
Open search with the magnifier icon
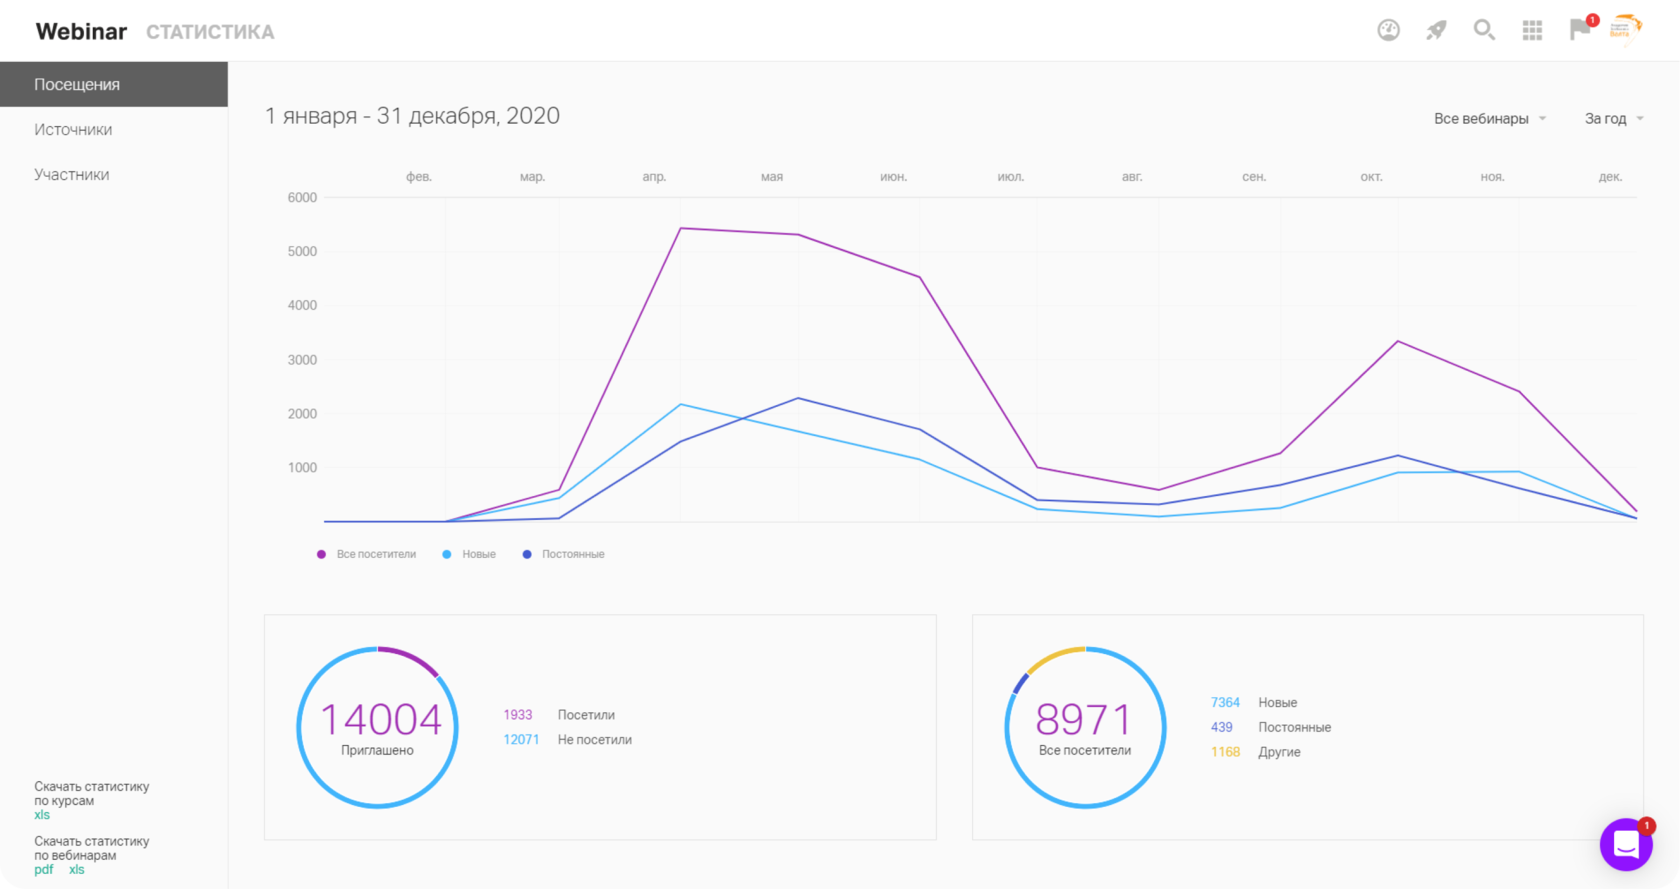click(1484, 30)
